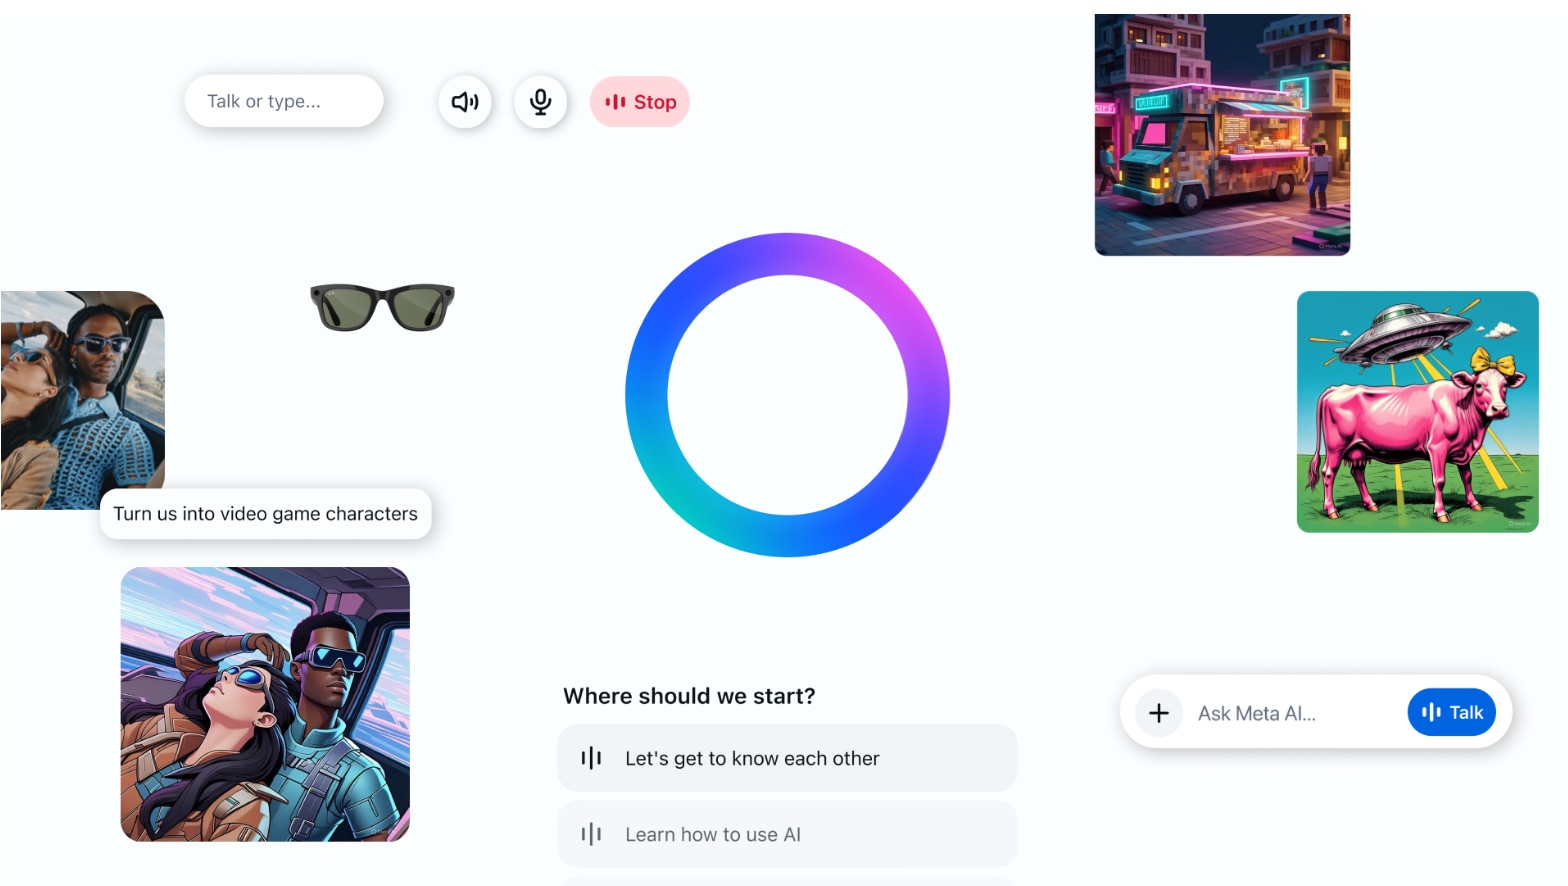Click the Turn us into video game characters bubble
The image size is (1568, 886).
pos(266,514)
